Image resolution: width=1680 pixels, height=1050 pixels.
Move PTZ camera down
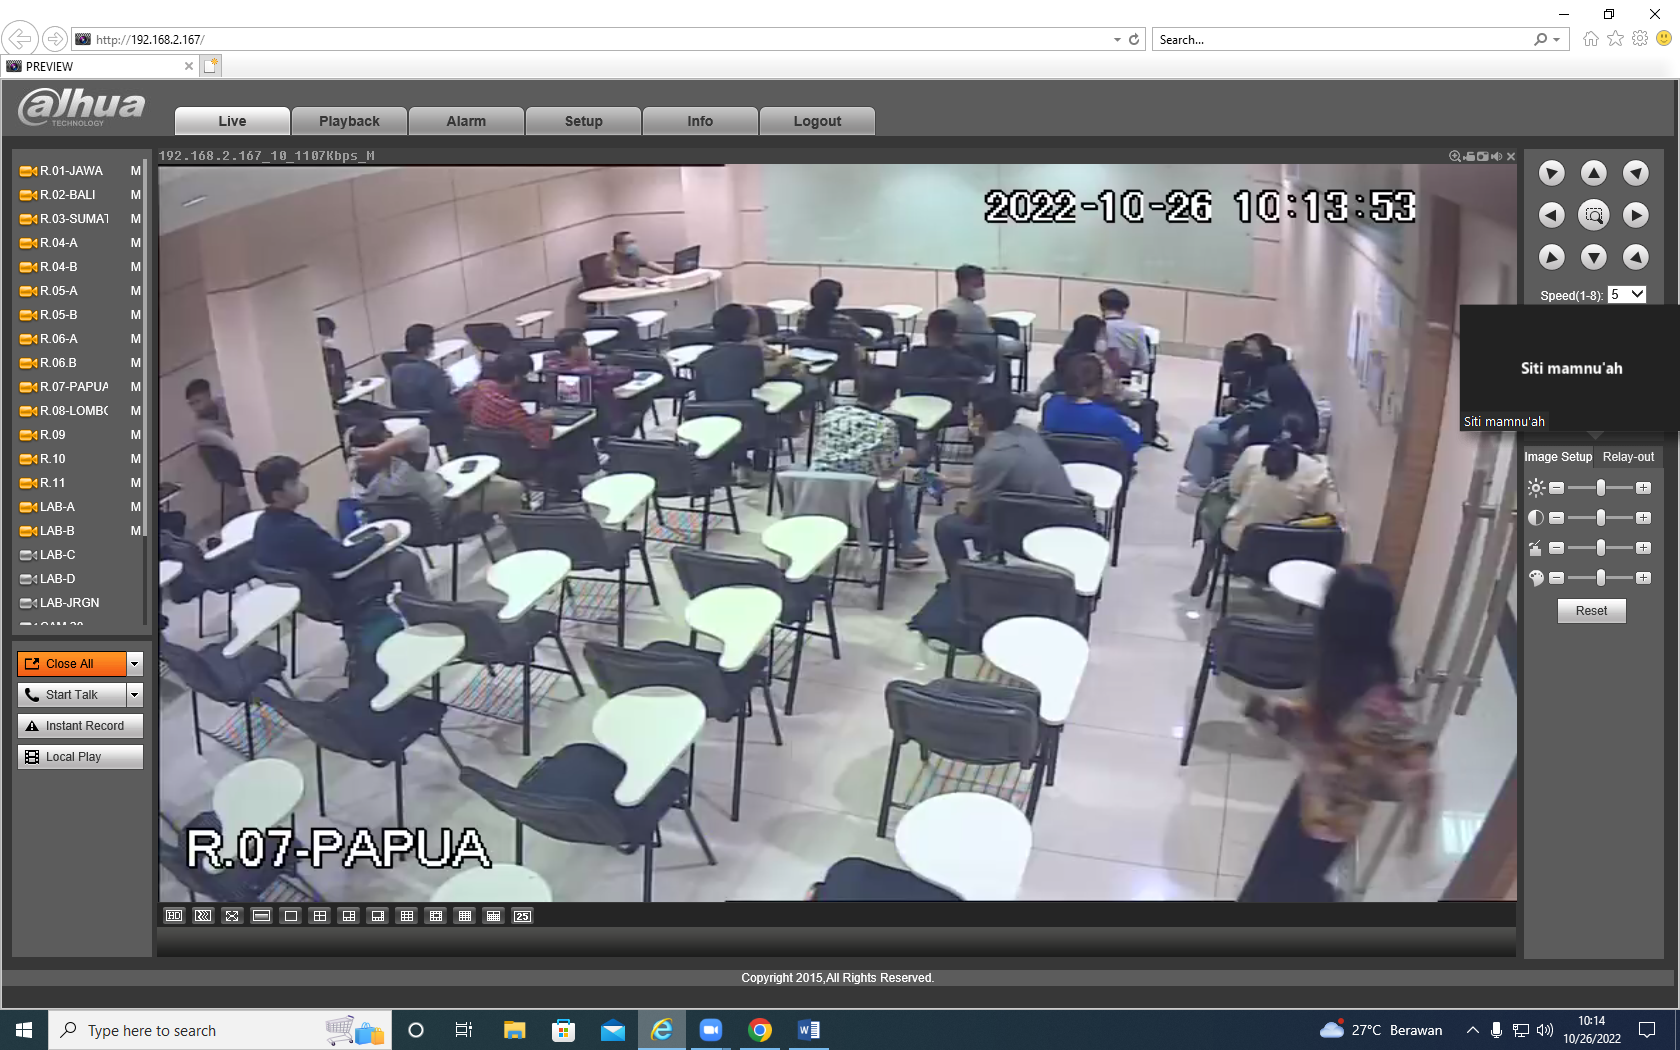pyautogui.click(x=1594, y=257)
